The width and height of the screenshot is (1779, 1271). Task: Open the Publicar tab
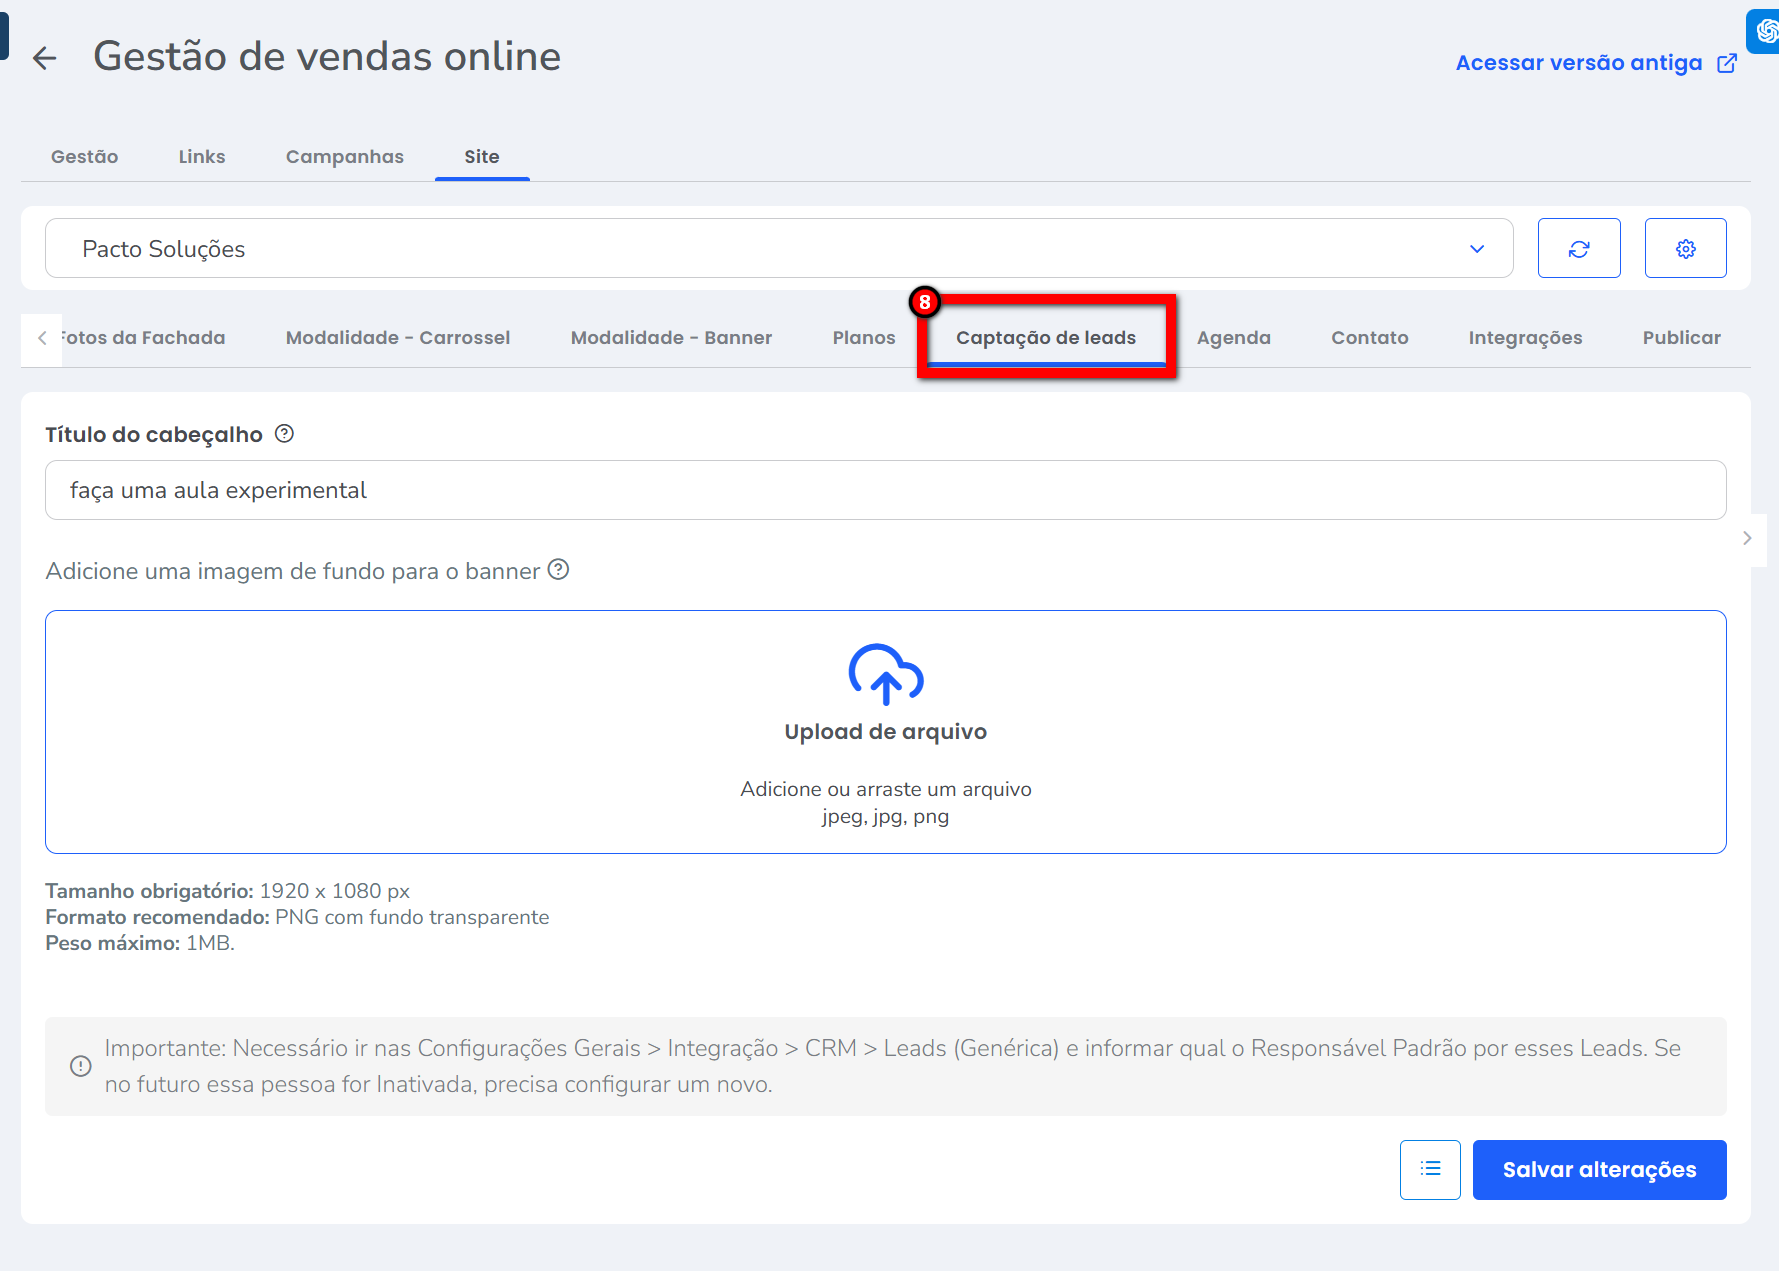click(x=1681, y=338)
